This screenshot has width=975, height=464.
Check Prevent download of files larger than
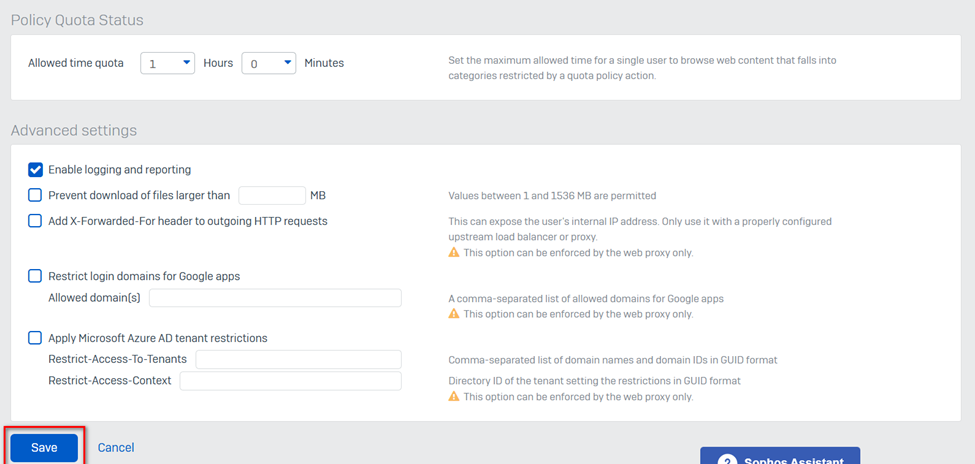tap(35, 196)
